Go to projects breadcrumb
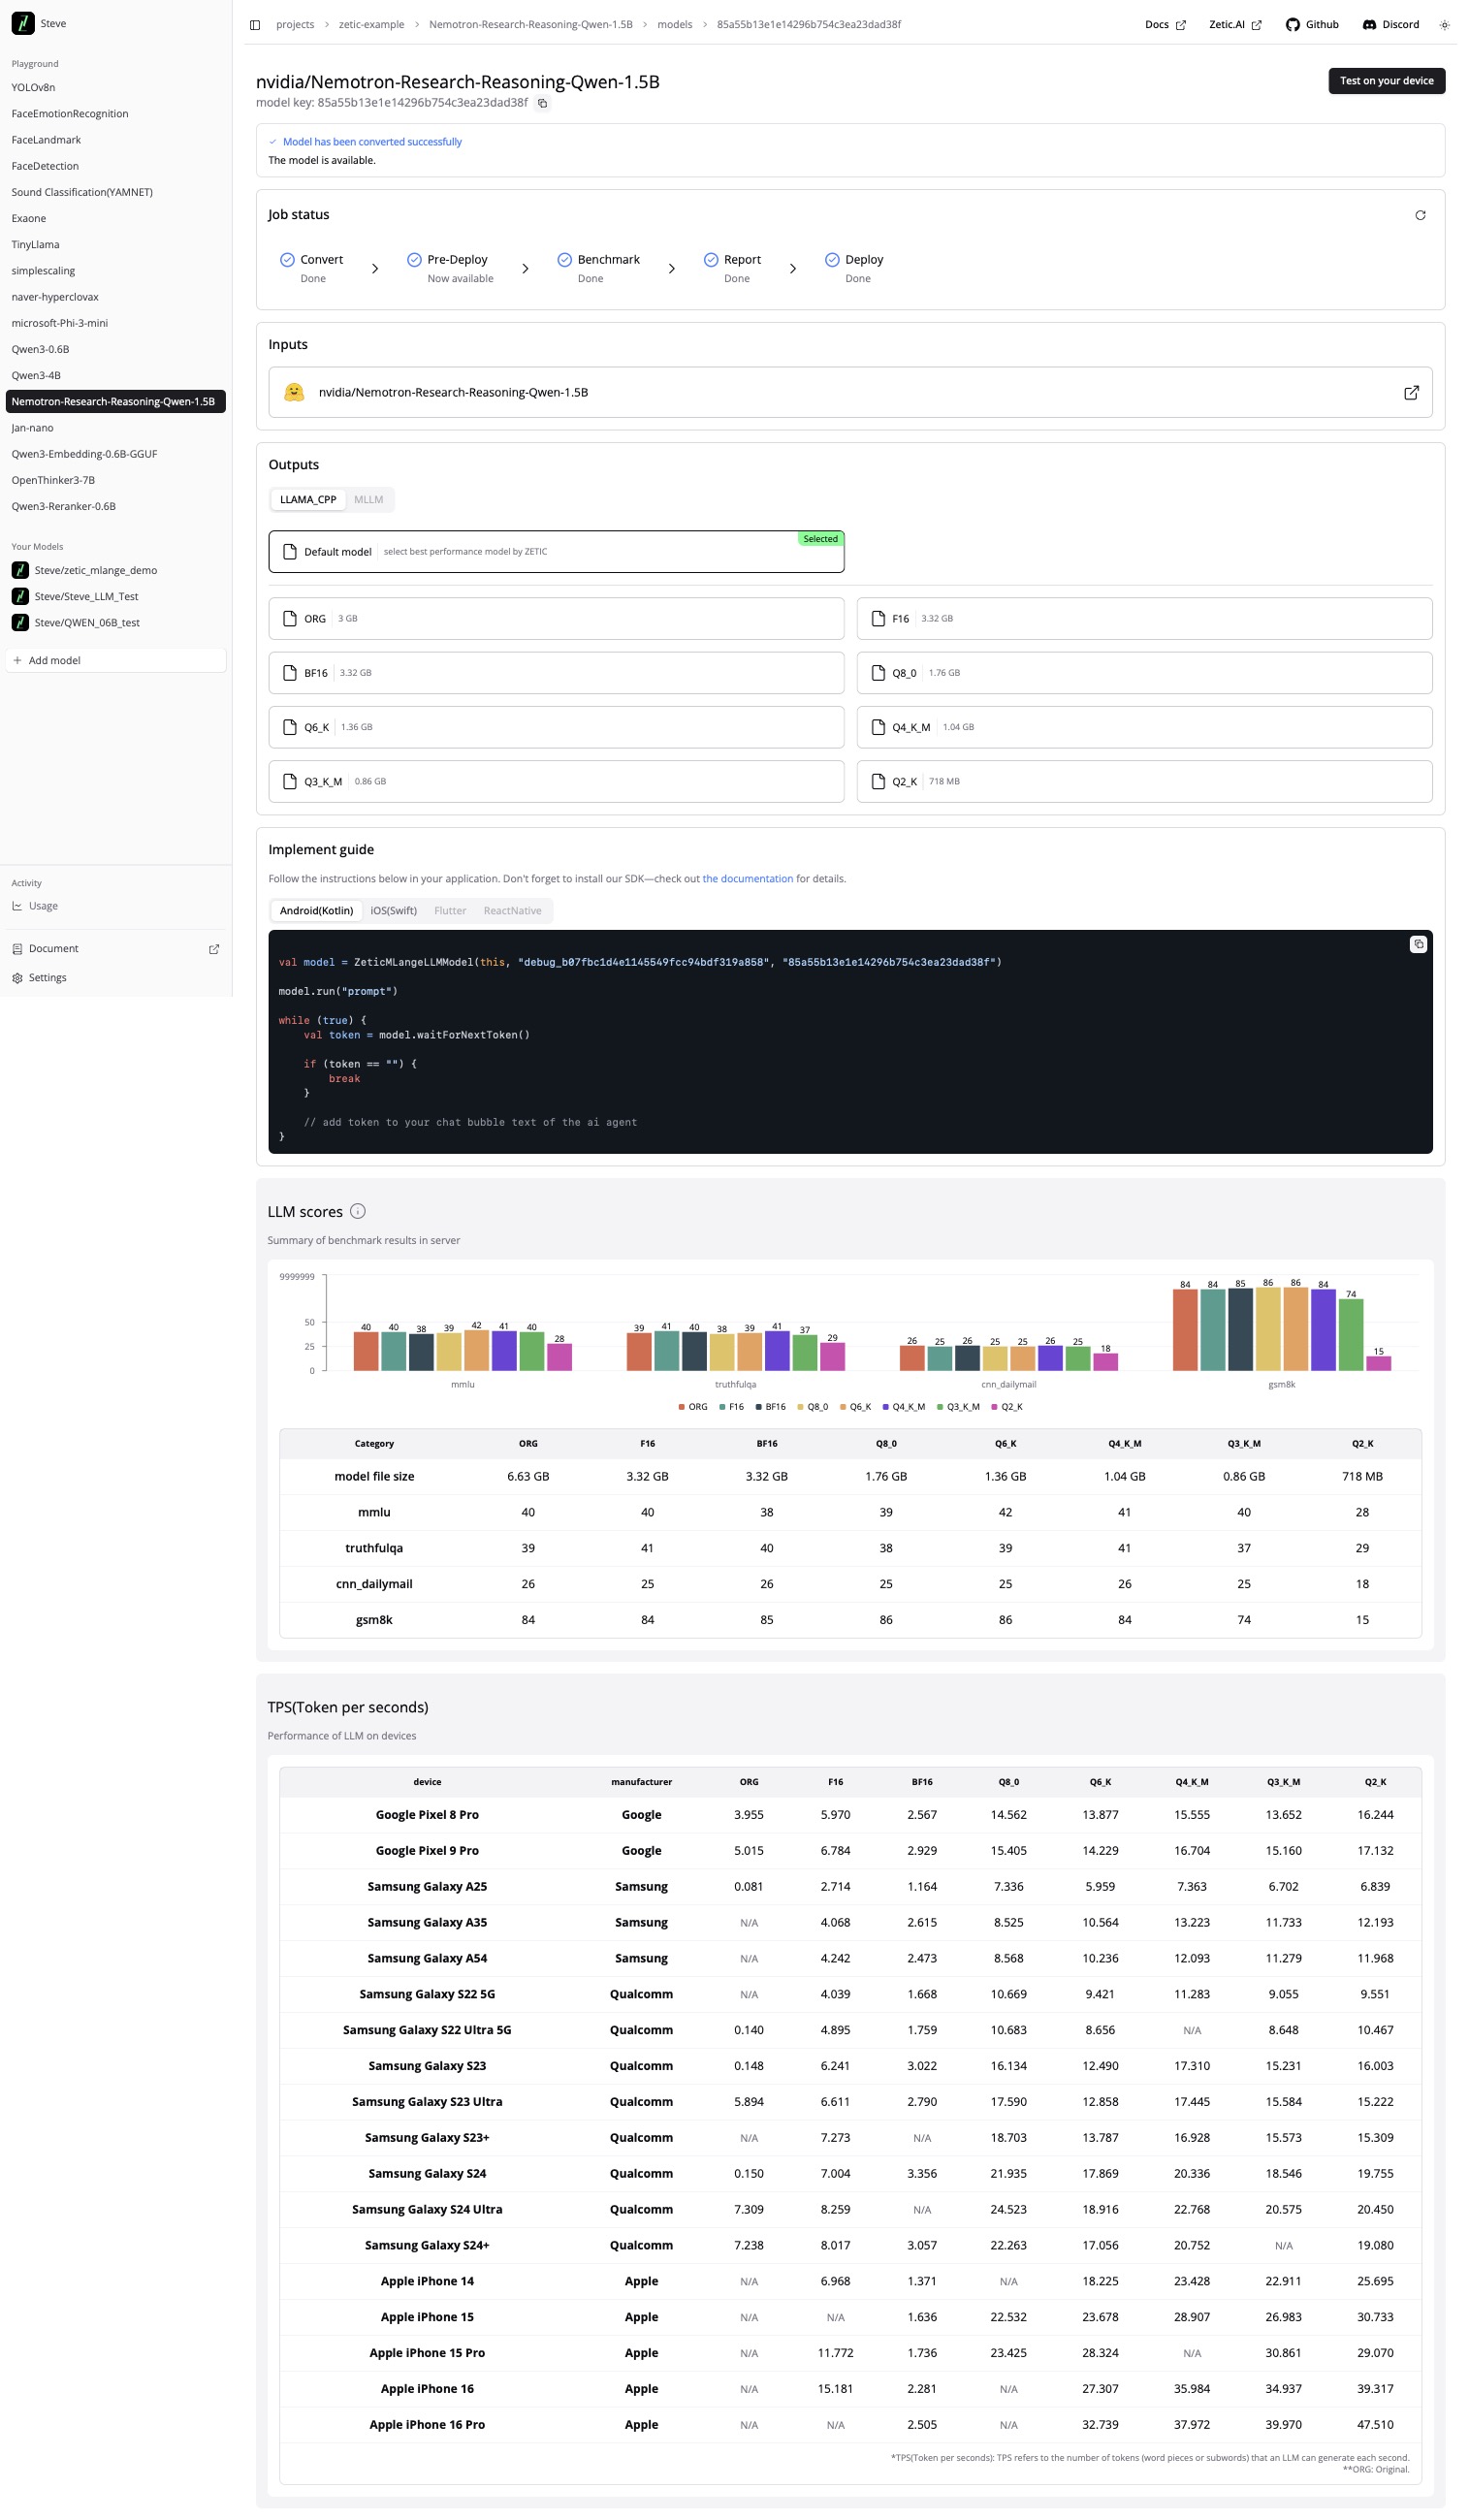1469x2520 pixels. point(297,25)
